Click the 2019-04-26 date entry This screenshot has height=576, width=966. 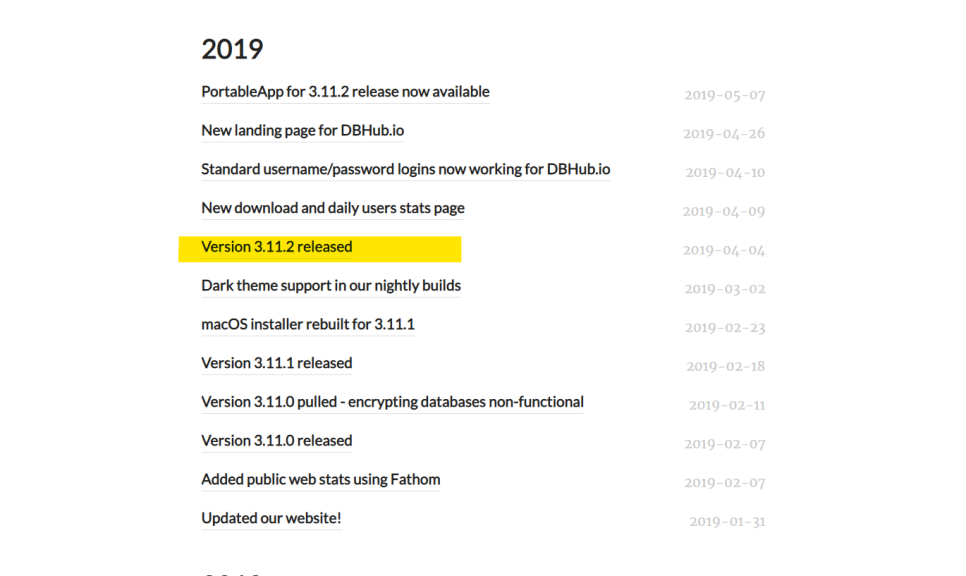pos(724,134)
